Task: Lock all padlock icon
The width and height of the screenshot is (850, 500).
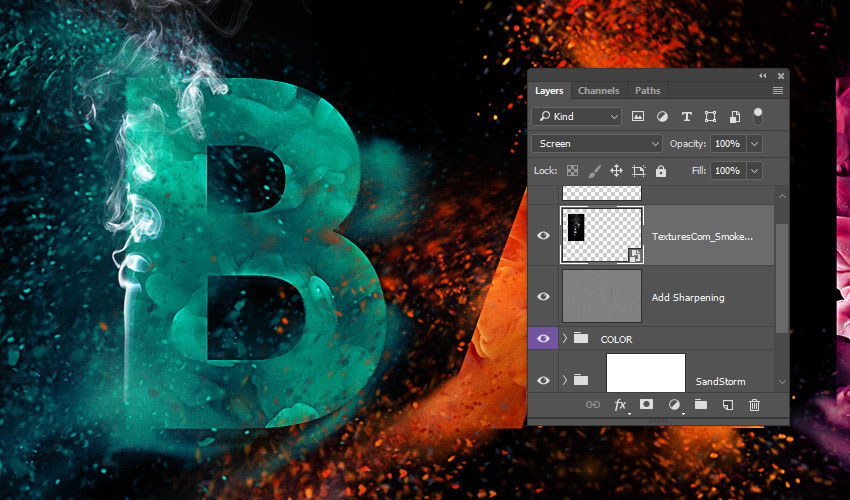Action: 660,171
